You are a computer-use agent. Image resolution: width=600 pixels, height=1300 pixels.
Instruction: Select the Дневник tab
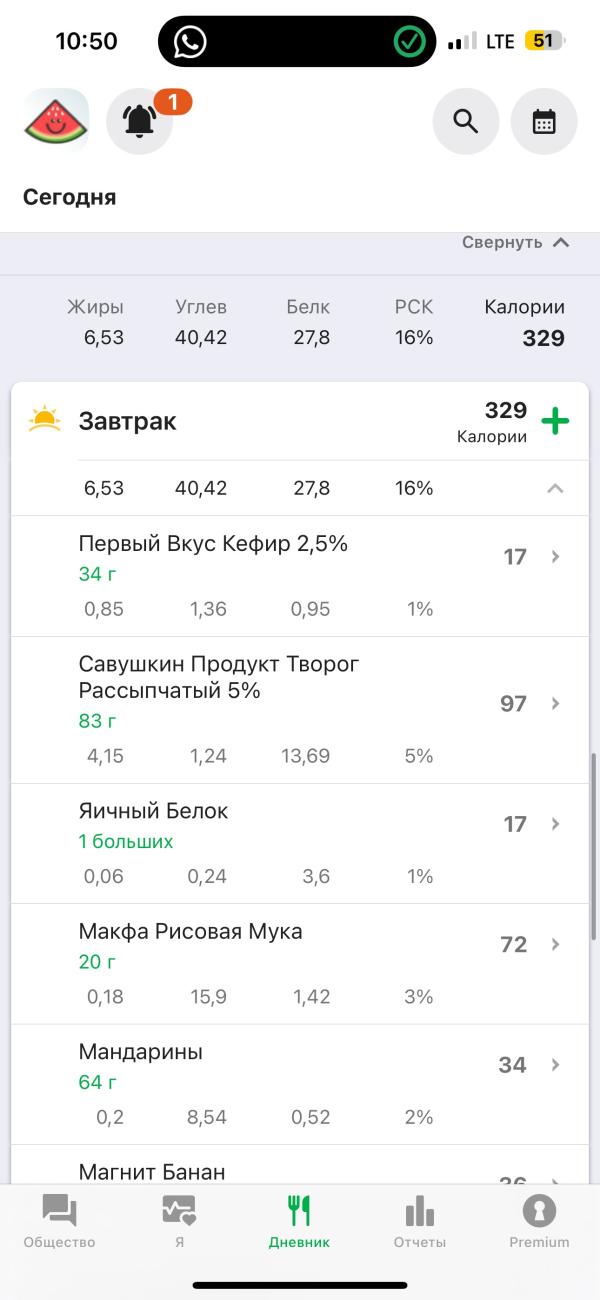(x=299, y=1221)
